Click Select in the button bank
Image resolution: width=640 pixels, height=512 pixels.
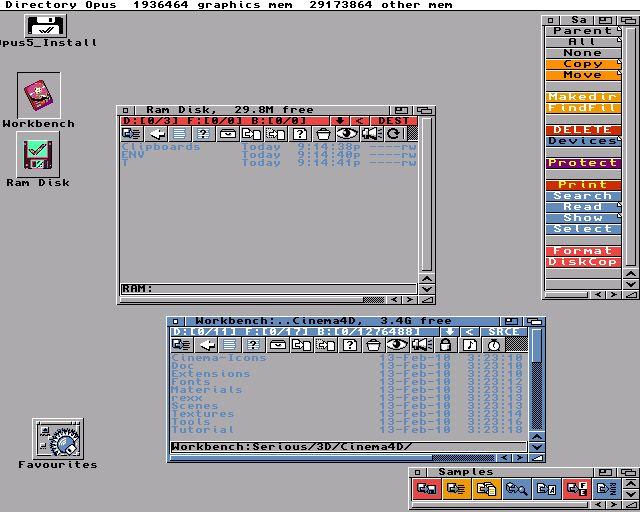(583, 229)
